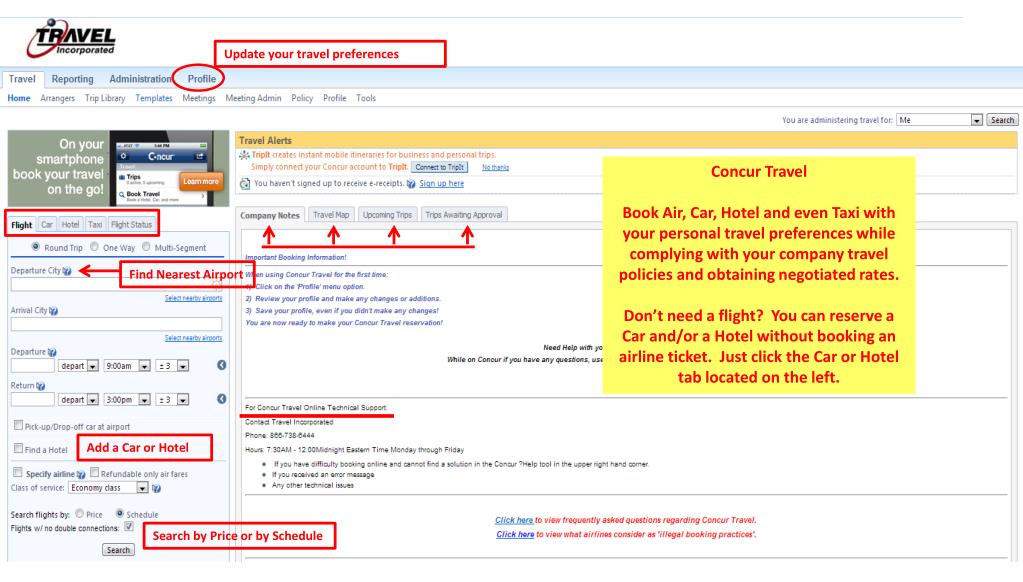Switch to the Travel main tab
This screenshot has height=582, width=1023.
22,79
